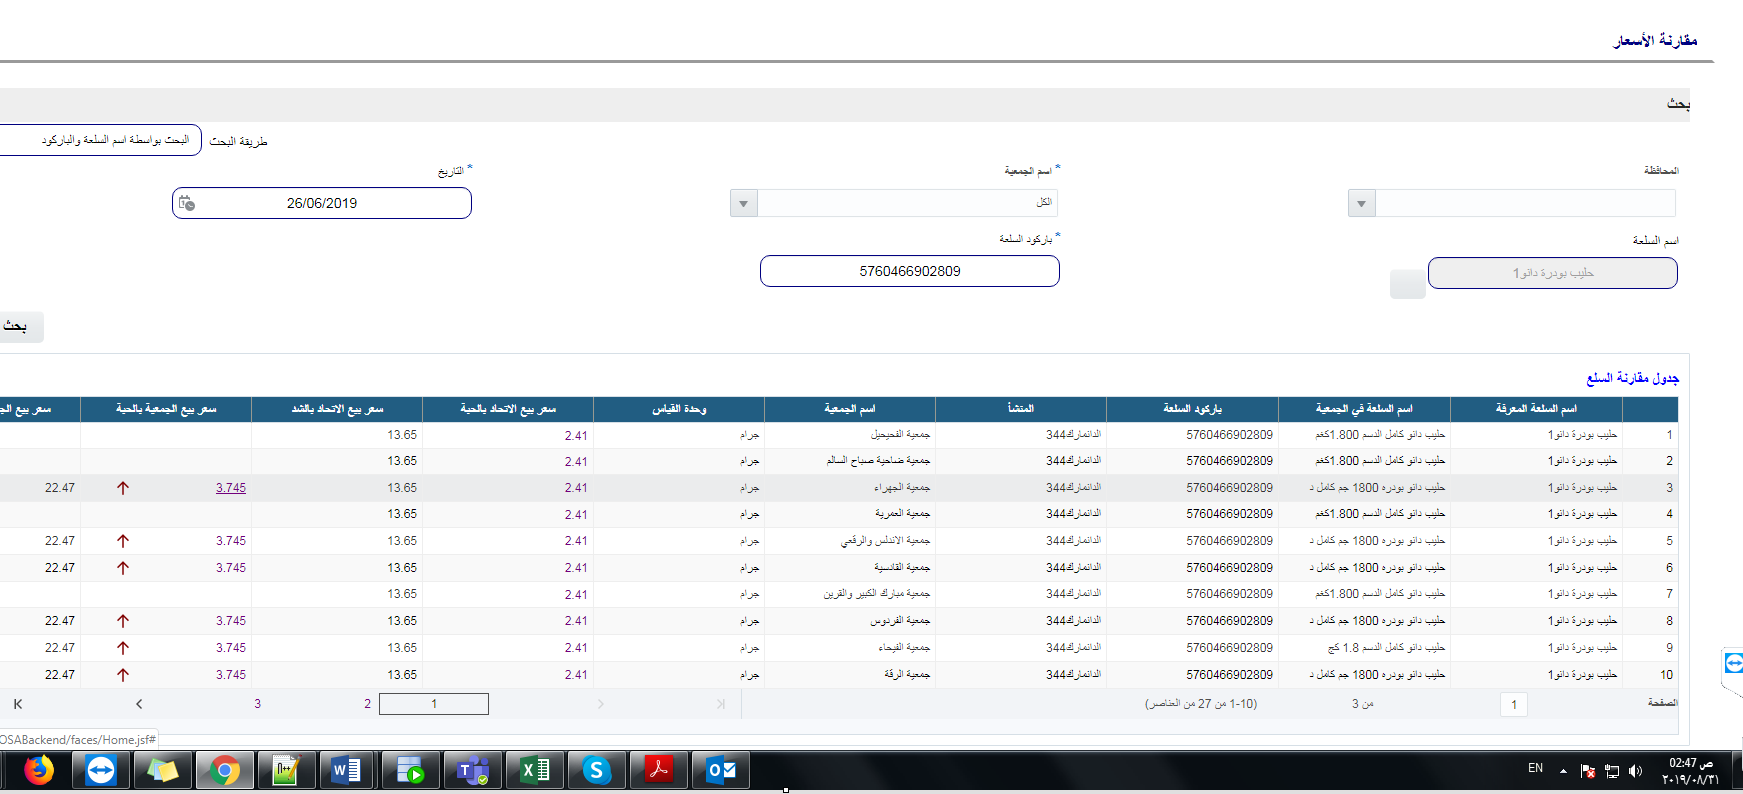This screenshot has width=1743, height=794.
Task: Sort by the origin (المنشأ) column header
Action: coord(1021,409)
